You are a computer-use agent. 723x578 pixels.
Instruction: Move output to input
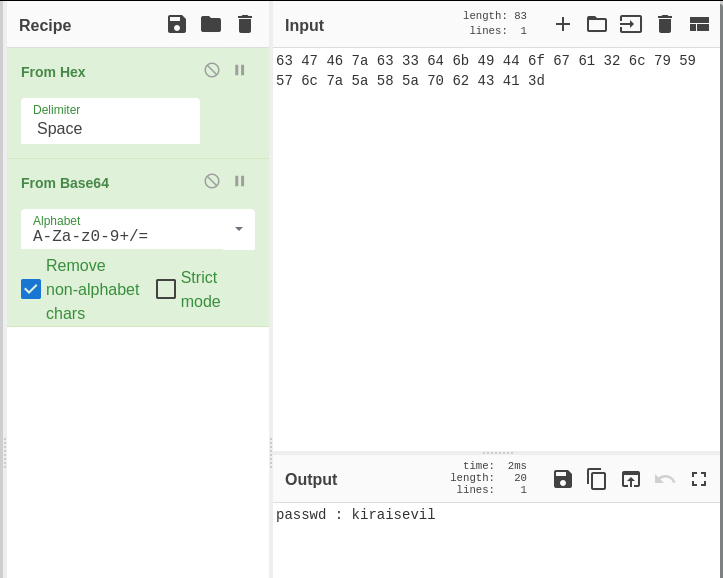631,479
